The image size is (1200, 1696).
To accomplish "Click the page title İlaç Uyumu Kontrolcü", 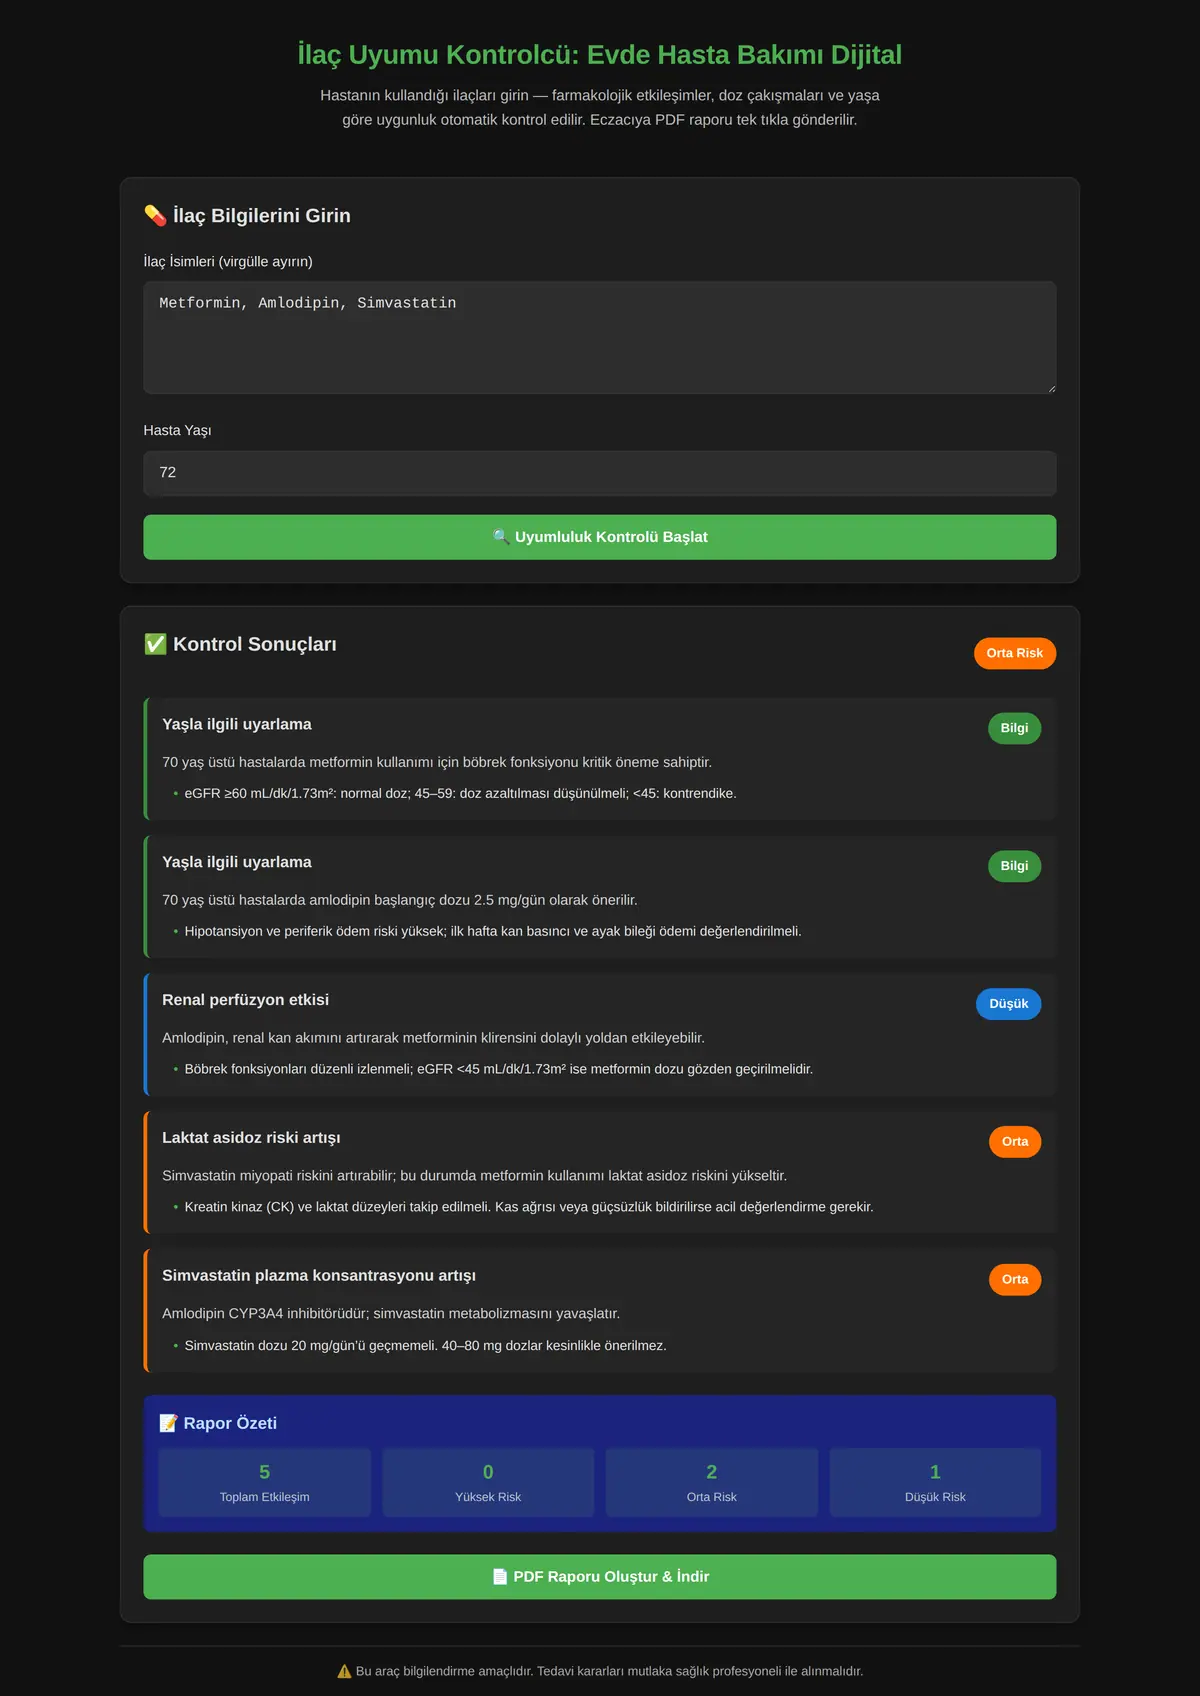I will [x=600, y=55].
